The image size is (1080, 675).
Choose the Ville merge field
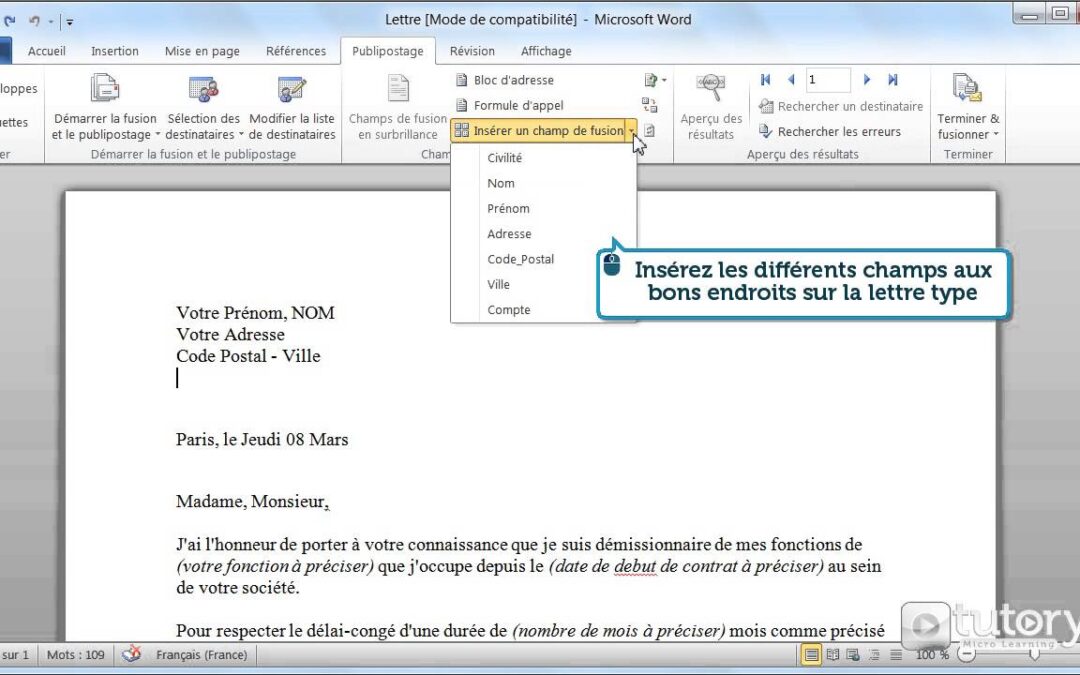click(499, 284)
